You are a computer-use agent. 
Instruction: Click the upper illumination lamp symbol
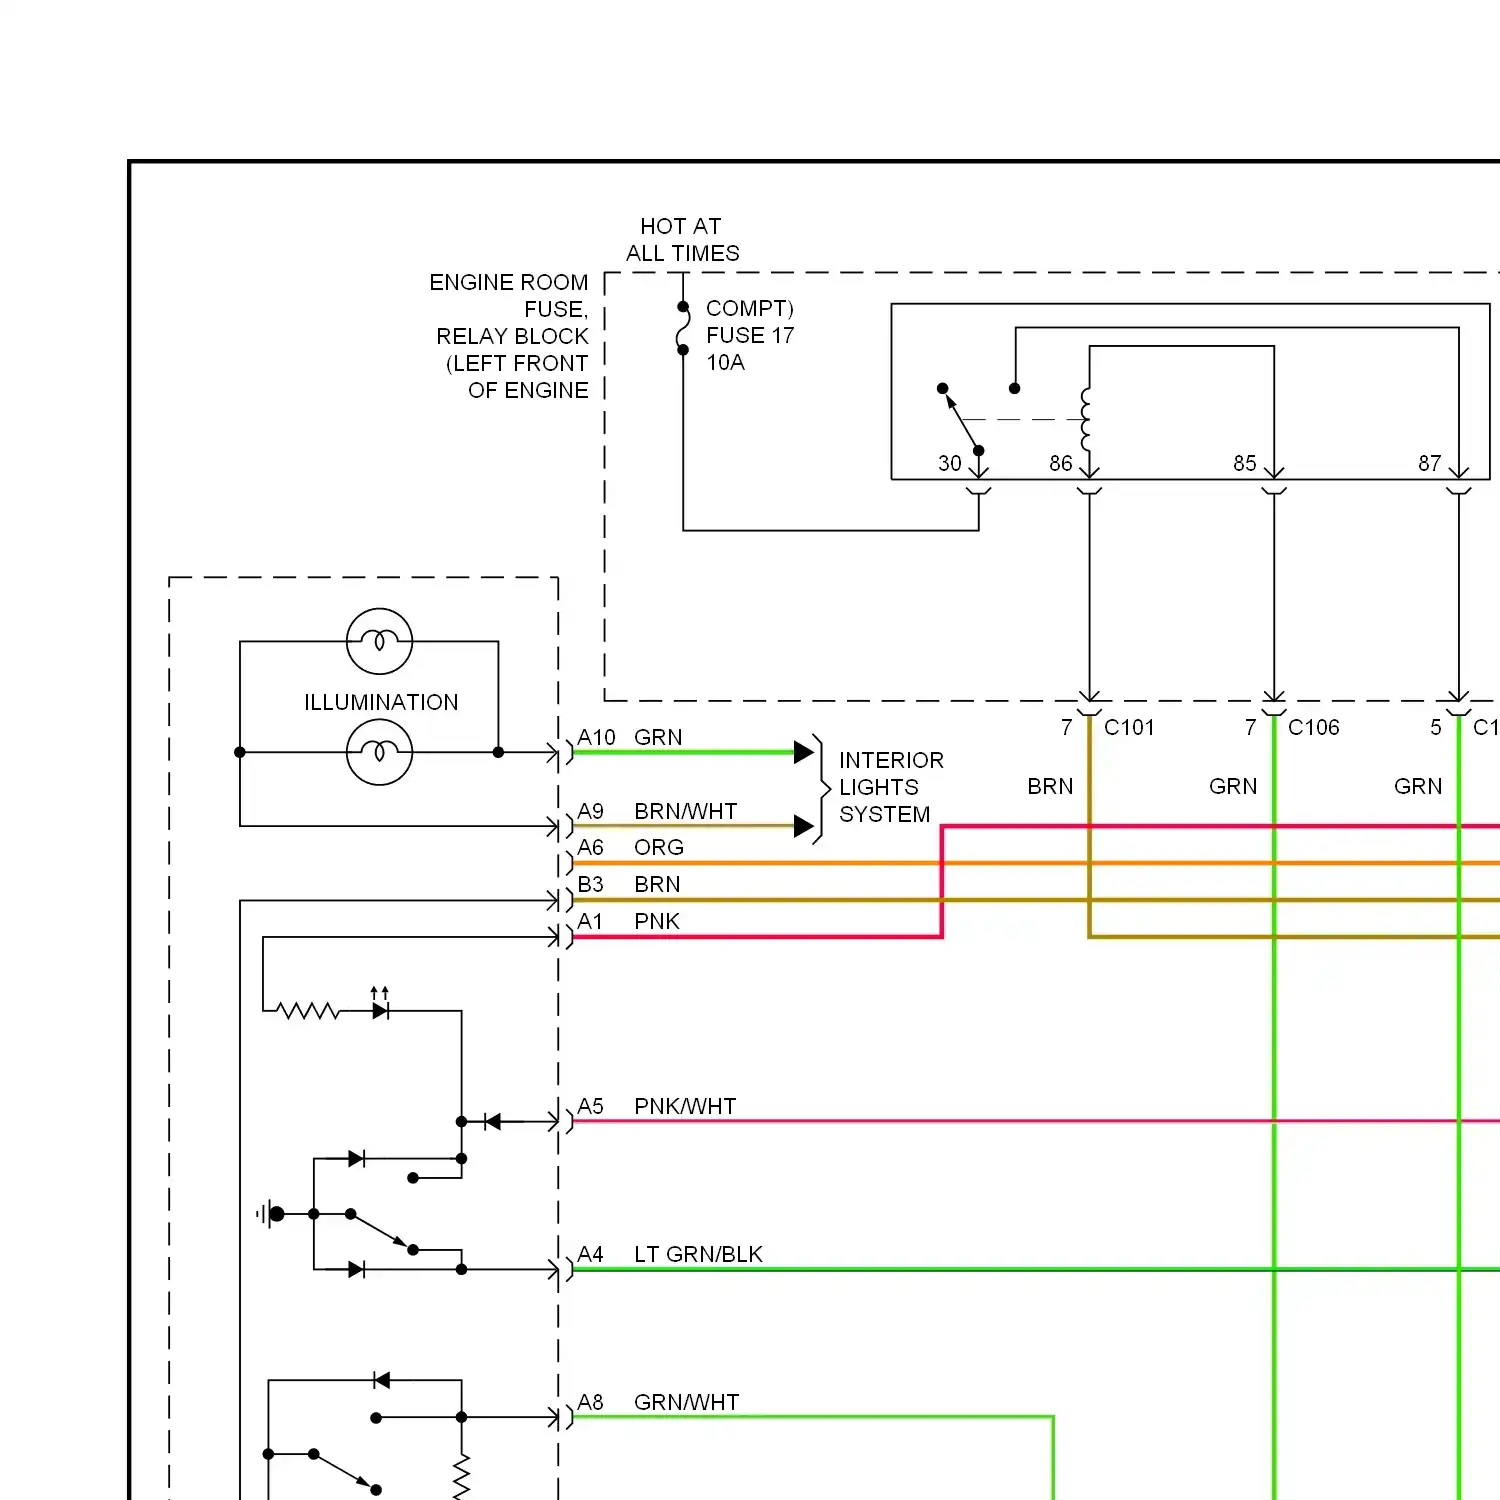point(379,641)
